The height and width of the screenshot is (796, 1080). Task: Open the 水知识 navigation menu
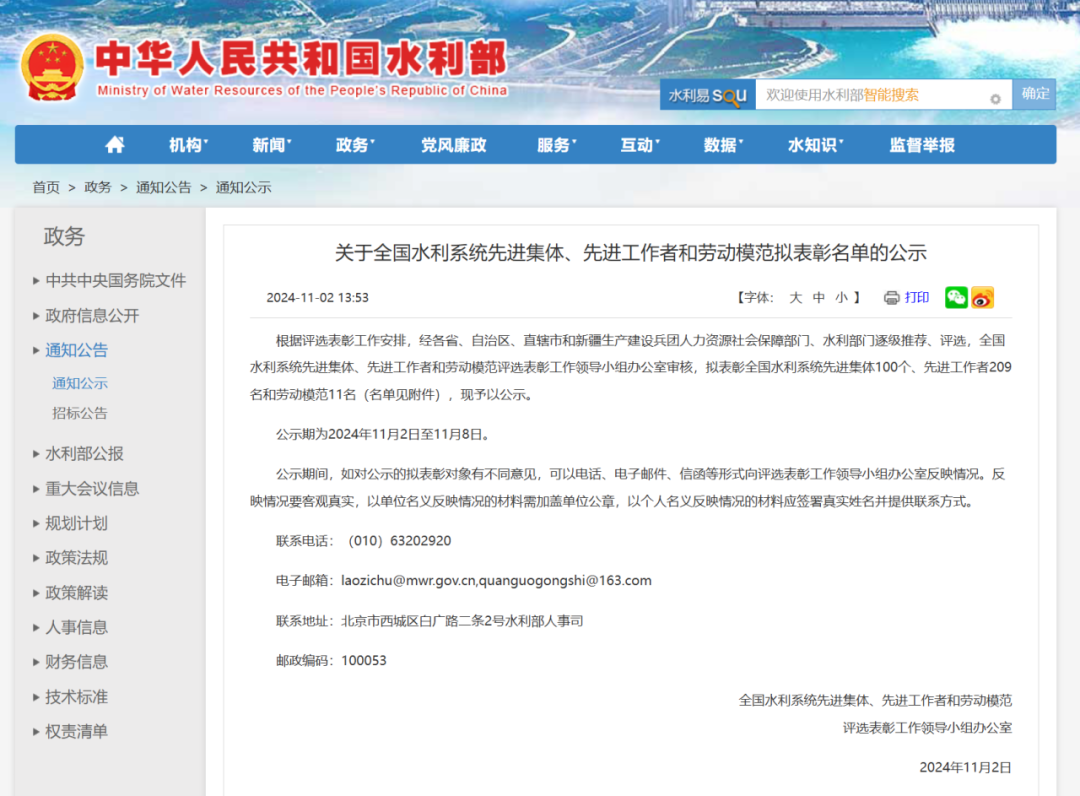point(816,145)
